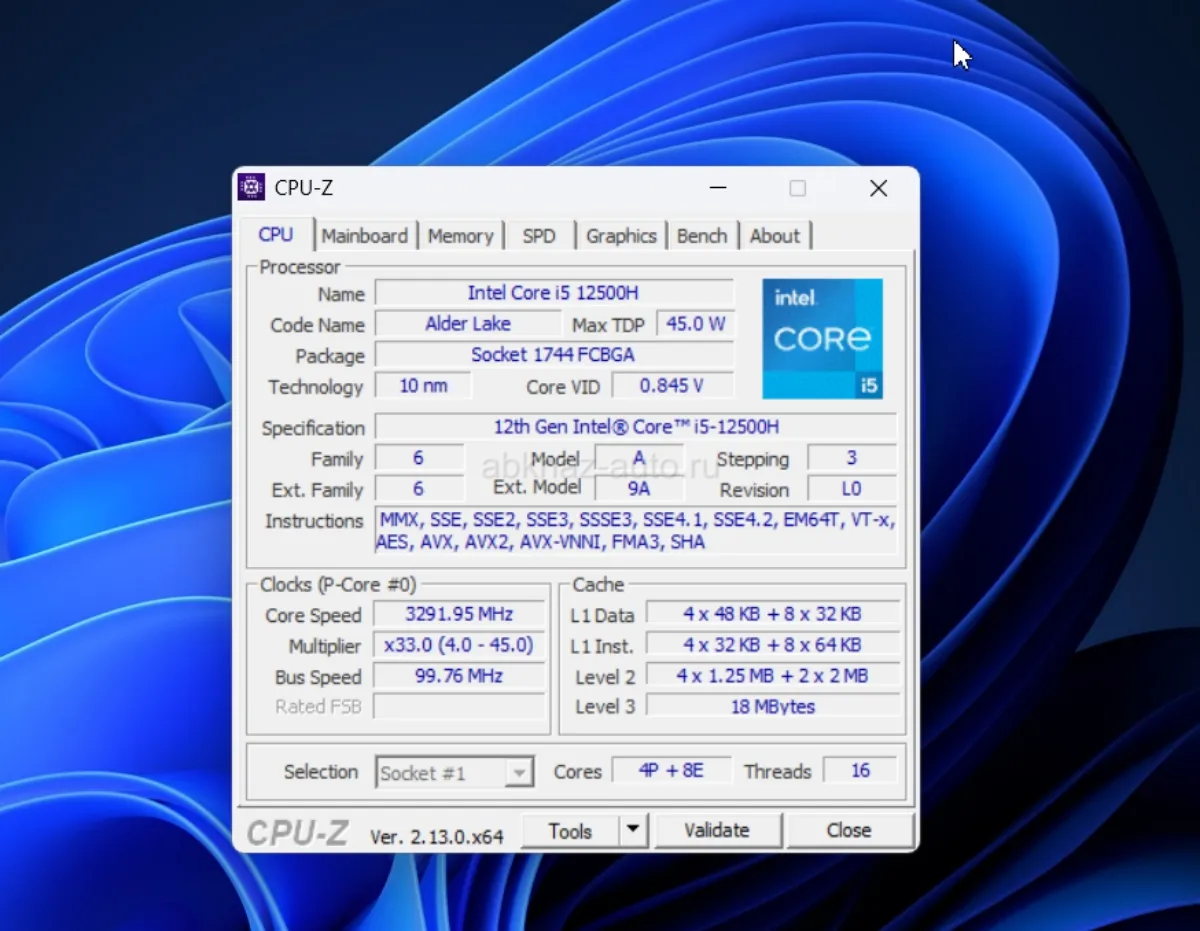1200x931 pixels.
Task: Select the Instructions text box
Action: click(635, 531)
